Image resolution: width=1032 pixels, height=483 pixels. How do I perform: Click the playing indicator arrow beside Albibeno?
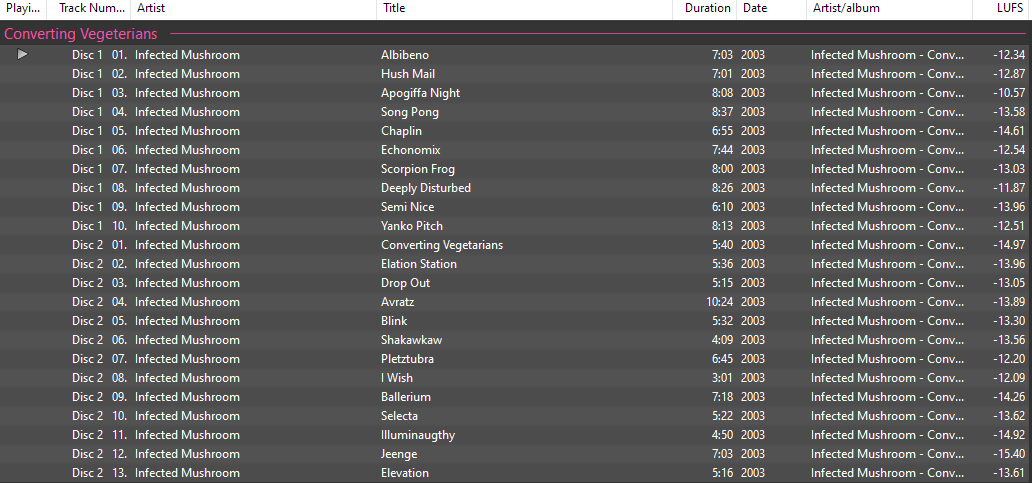pos(23,54)
